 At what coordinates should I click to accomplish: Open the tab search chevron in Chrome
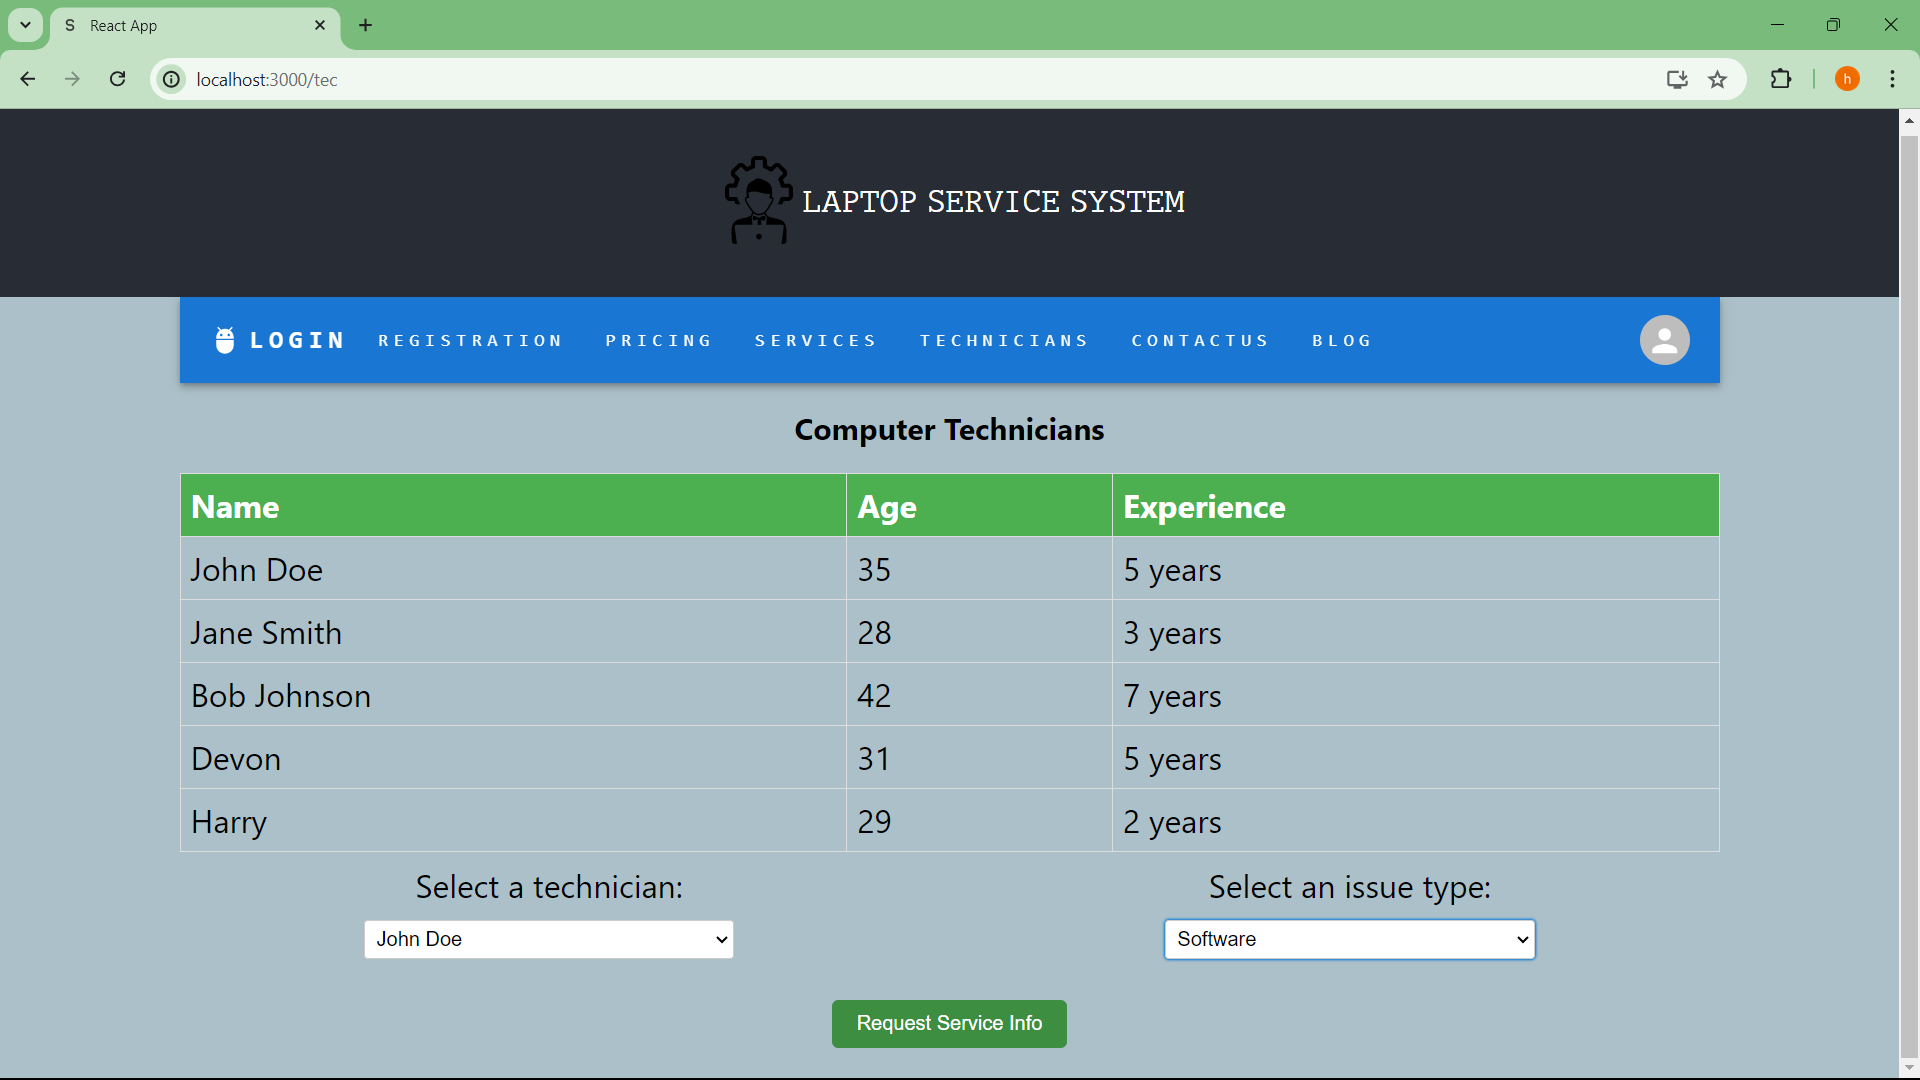pyautogui.click(x=25, y=25)
